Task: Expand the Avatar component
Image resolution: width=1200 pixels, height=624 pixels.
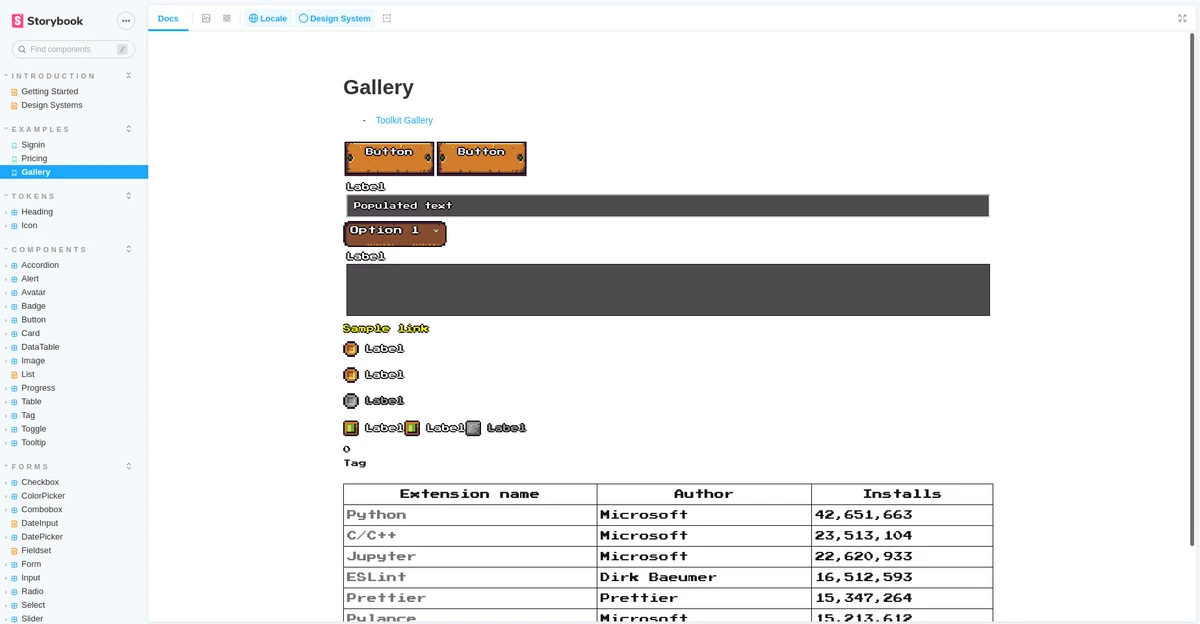Action: point(33,292)
